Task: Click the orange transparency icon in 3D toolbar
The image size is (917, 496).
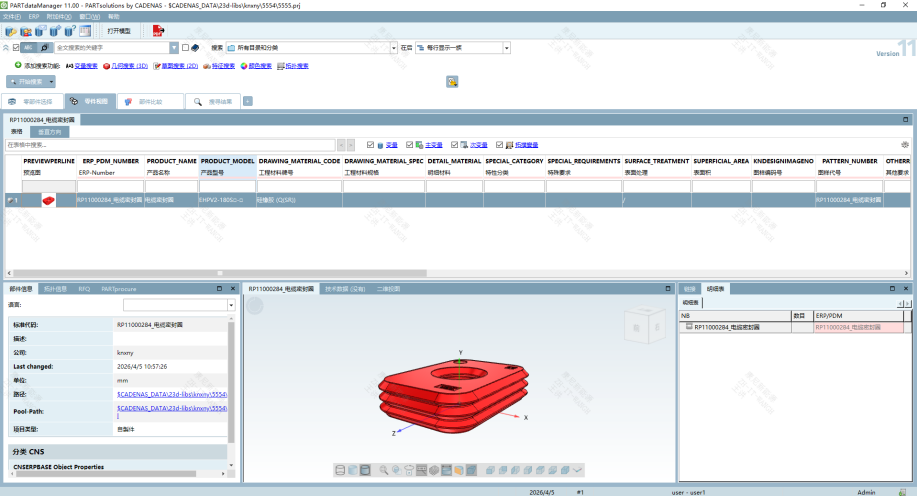Action: pos(459,470)
